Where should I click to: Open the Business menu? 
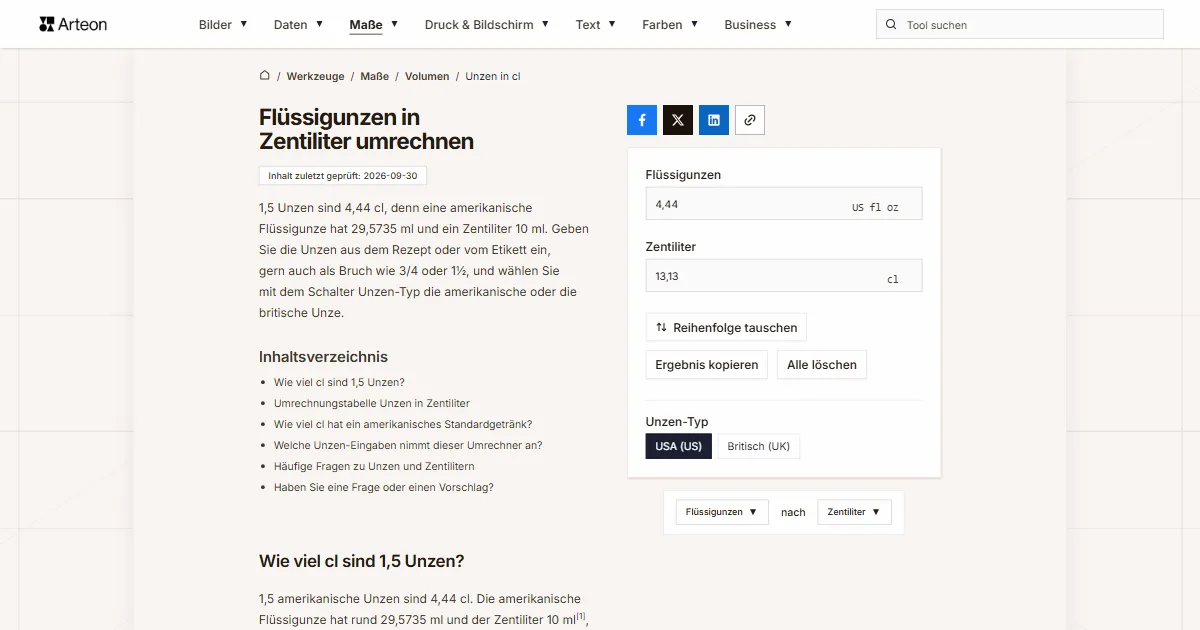[x=758, y=25]
